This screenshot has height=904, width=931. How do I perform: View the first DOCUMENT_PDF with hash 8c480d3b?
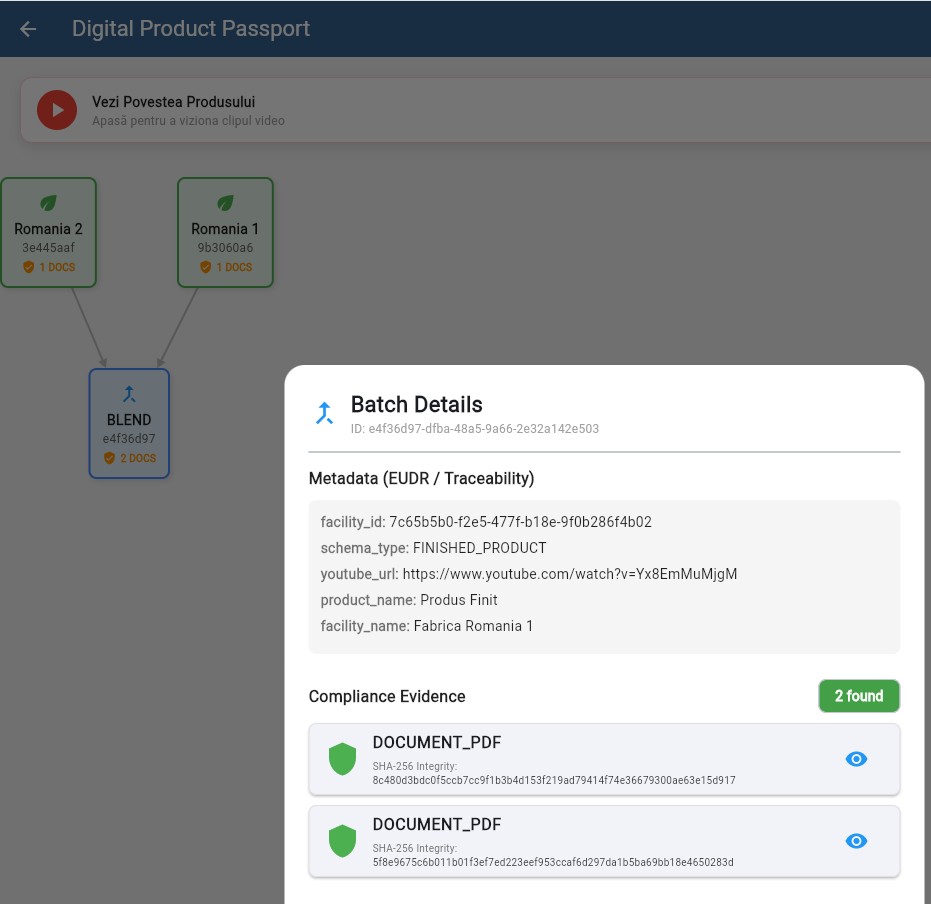pyautogui.click(x=856, y=759)
